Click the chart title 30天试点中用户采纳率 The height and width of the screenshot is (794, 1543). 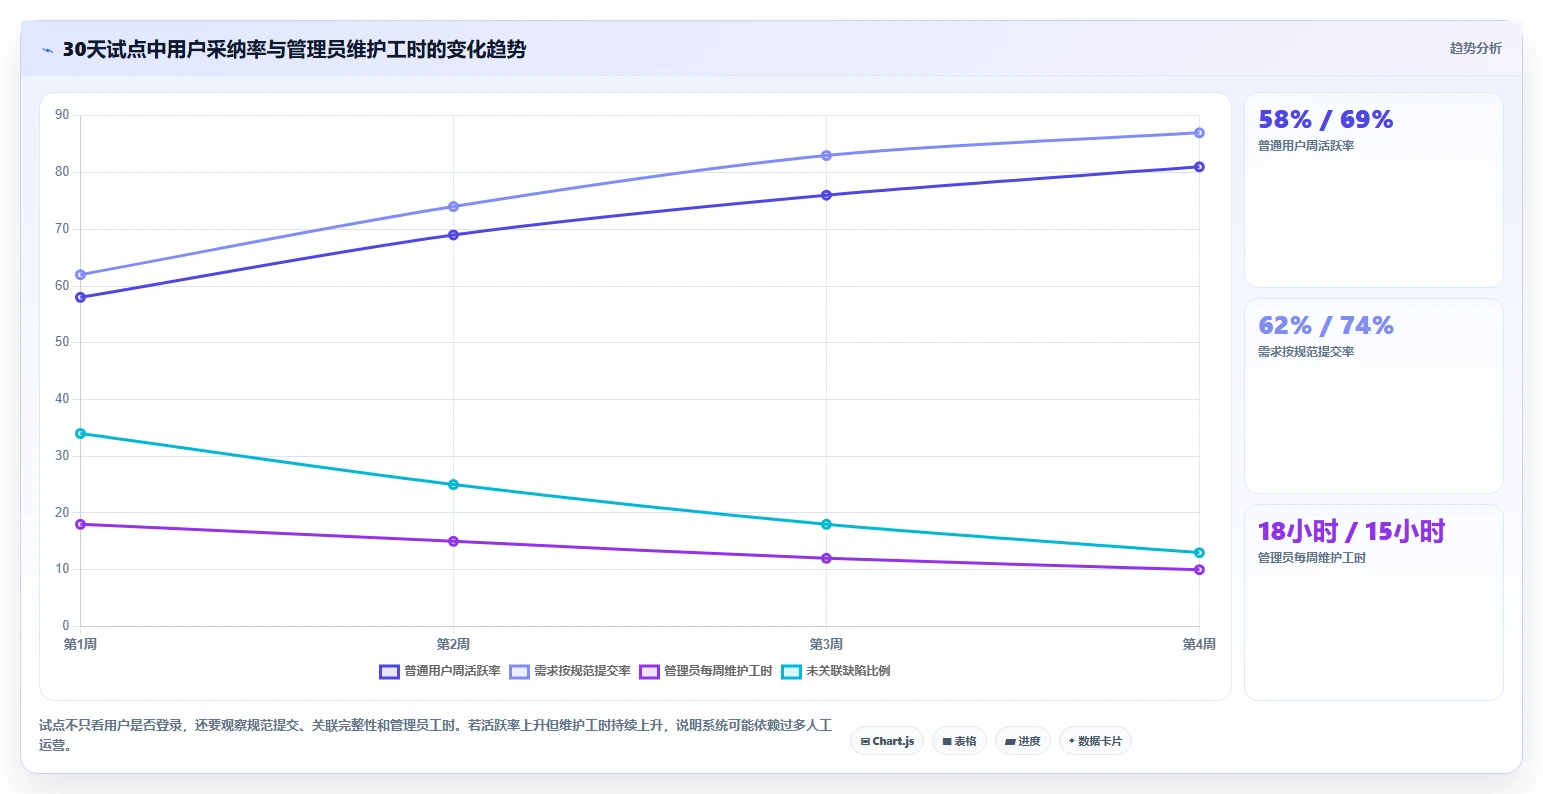point(164,49)
